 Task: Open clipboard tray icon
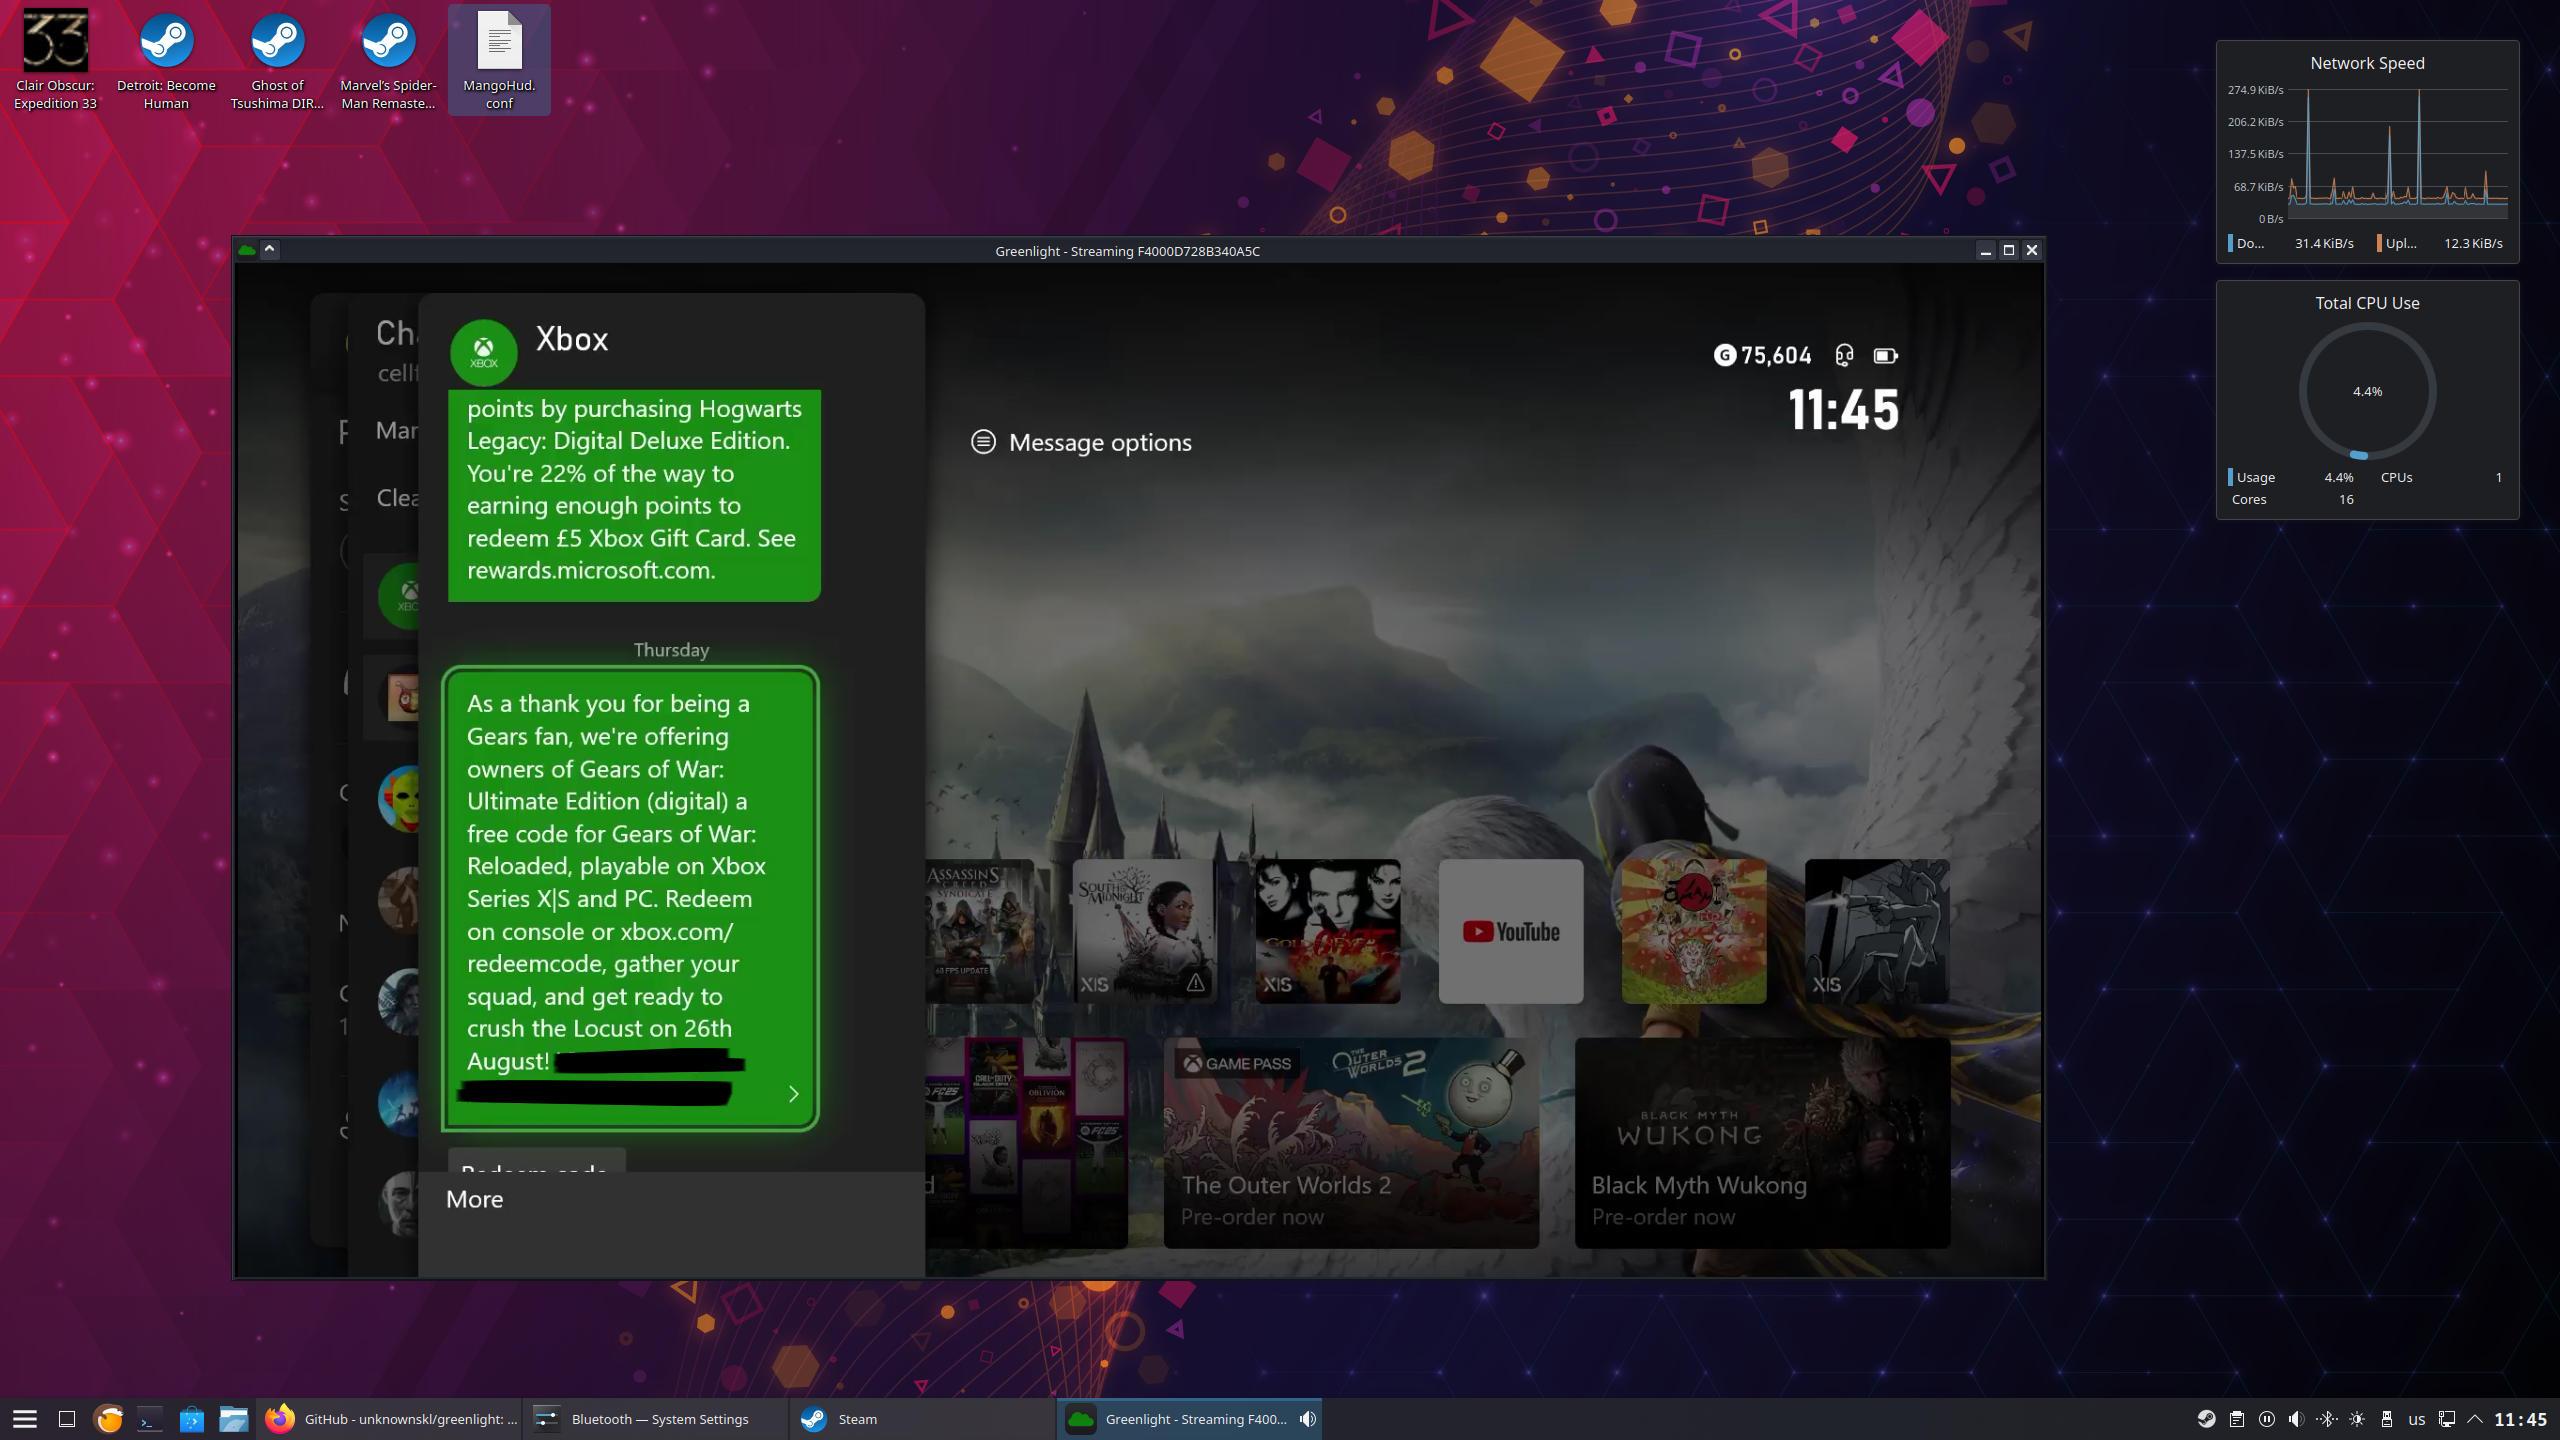tap(2237, 1419)
